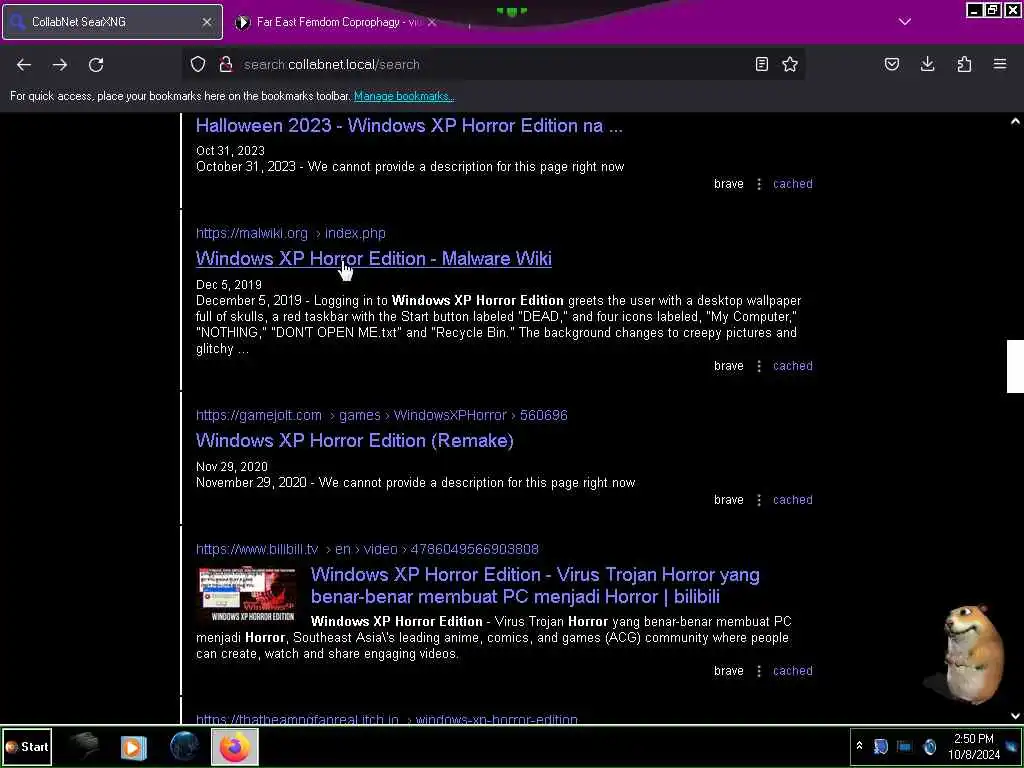Go forward using the forward arrow
The height and width of the screenshot is (768, 1024).
coord(60,65)
